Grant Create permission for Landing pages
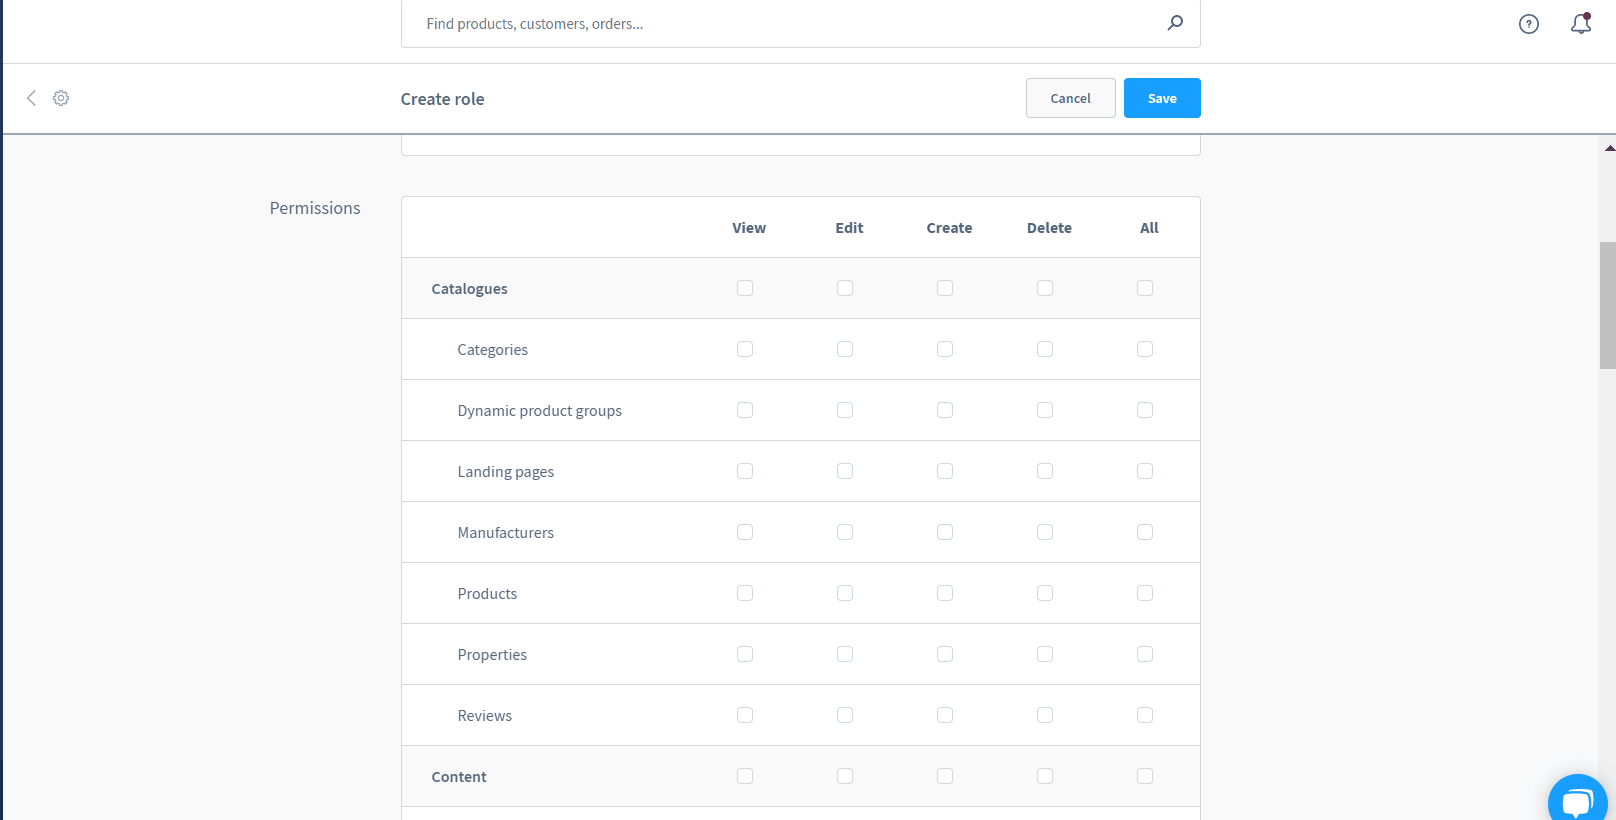This screenshot has height=820, width=1616. click(945, 471)
